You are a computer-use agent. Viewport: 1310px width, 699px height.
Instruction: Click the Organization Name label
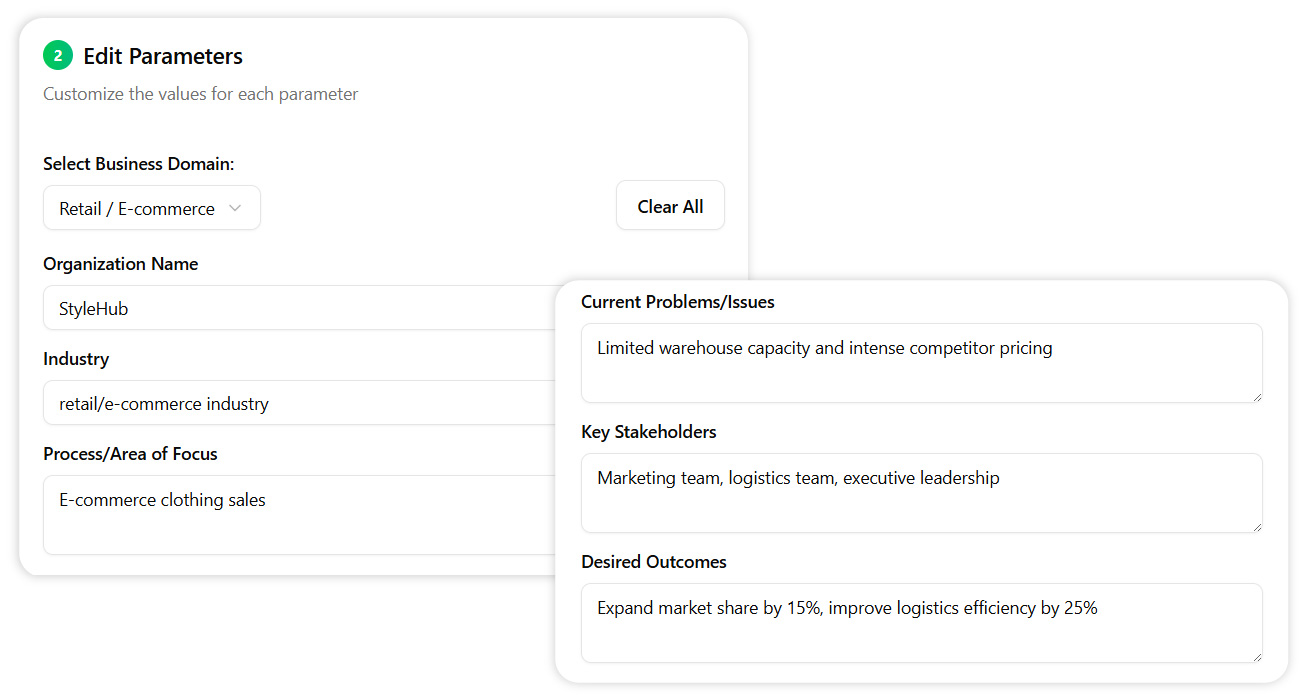120,264
